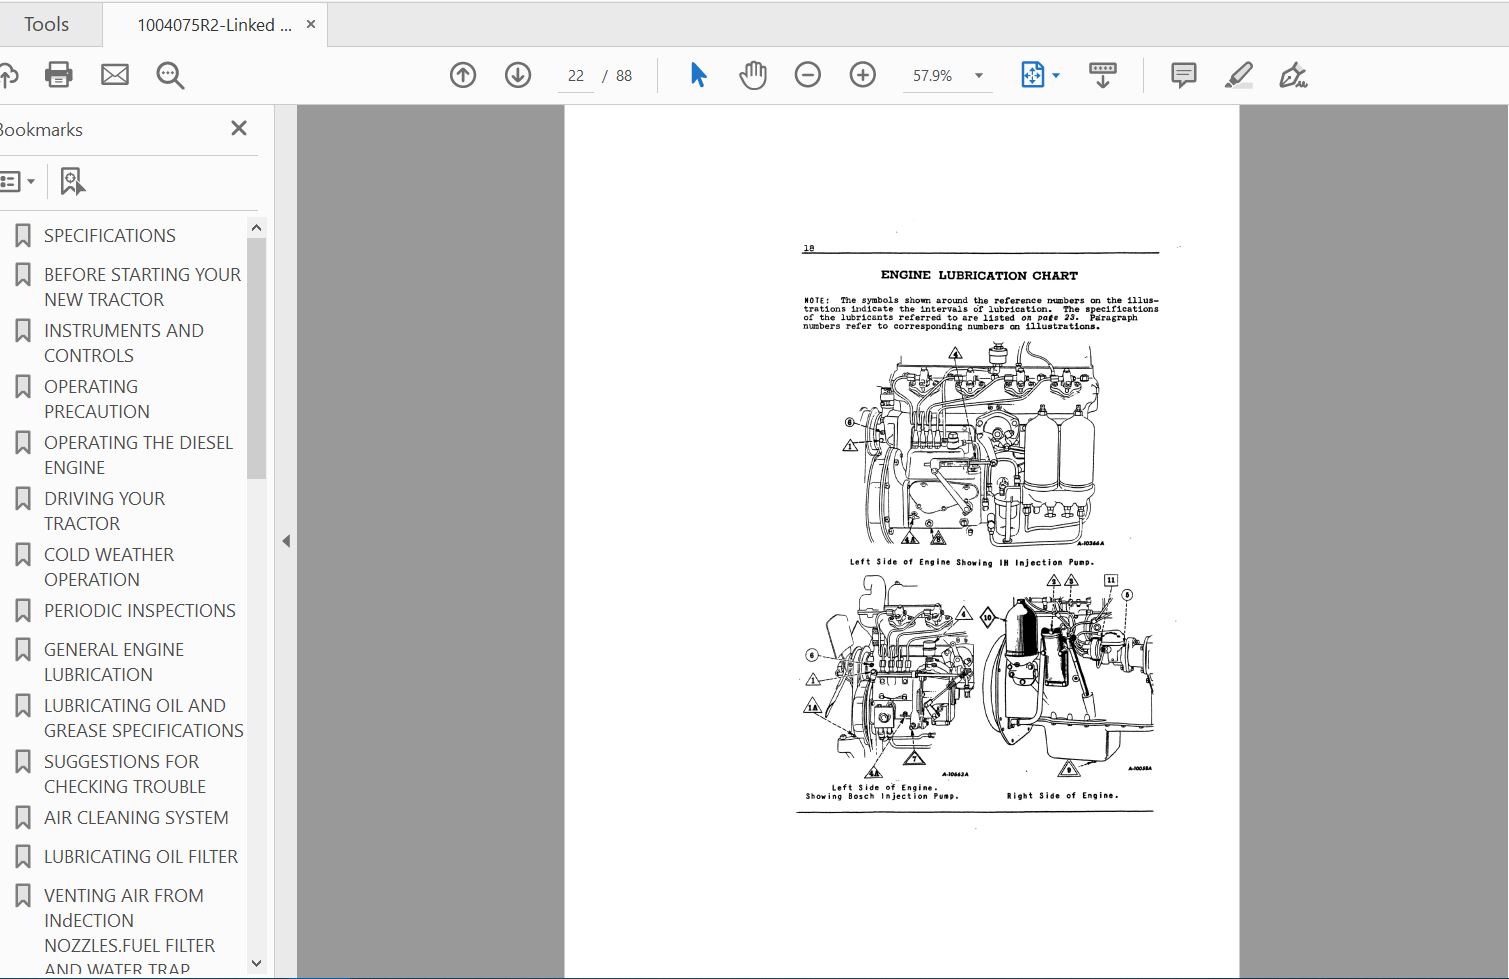The height and width of the screenshot is (979, 1509).
Task: Go to next page arrow
Action: click(x=518, y=75)
